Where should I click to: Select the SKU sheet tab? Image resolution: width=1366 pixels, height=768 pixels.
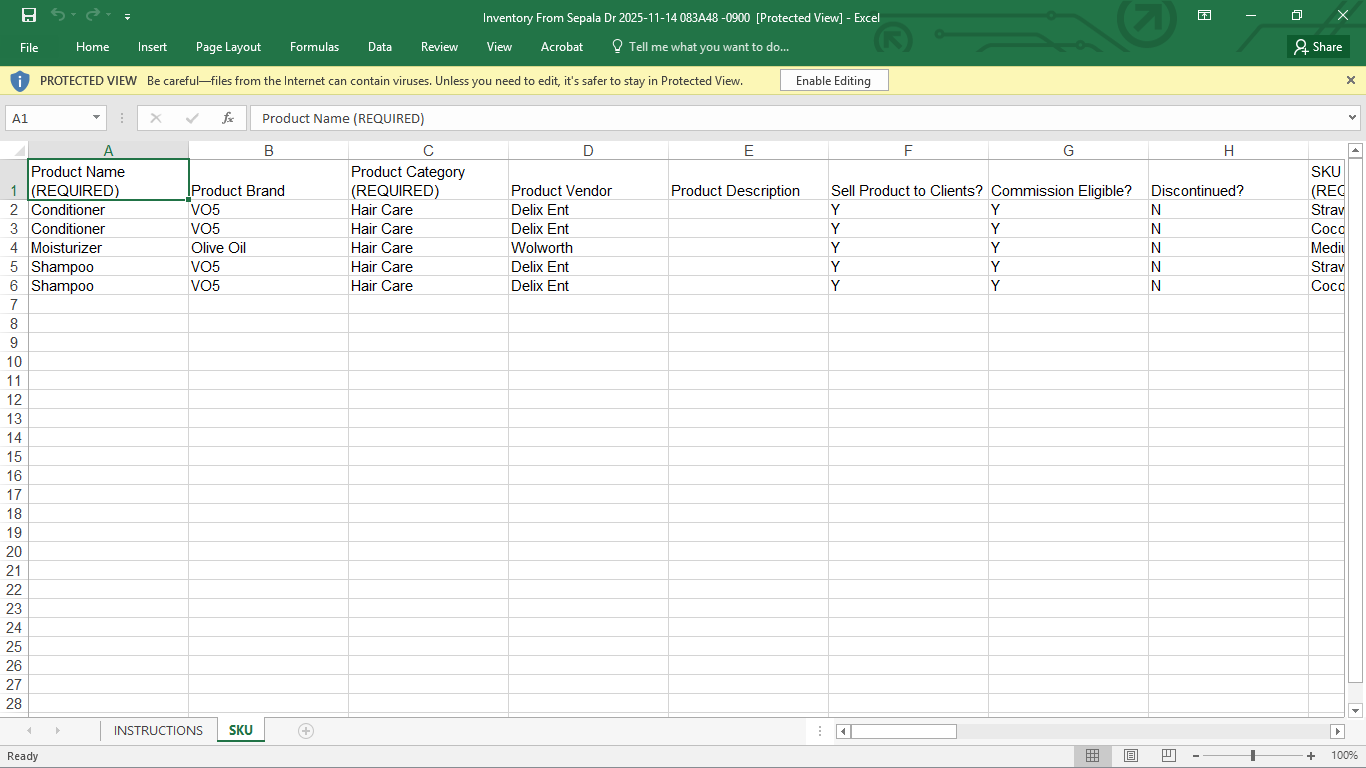tap(241, 731)
